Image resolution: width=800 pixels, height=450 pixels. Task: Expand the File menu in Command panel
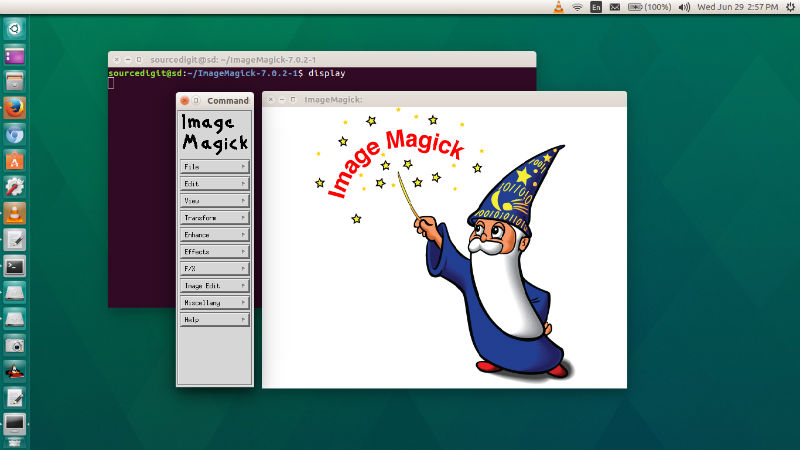point(214,167)
